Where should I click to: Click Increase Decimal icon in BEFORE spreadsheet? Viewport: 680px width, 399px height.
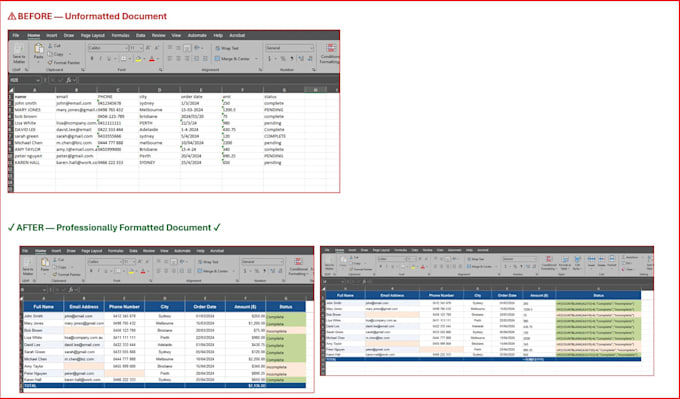click(x=301, y=59)
